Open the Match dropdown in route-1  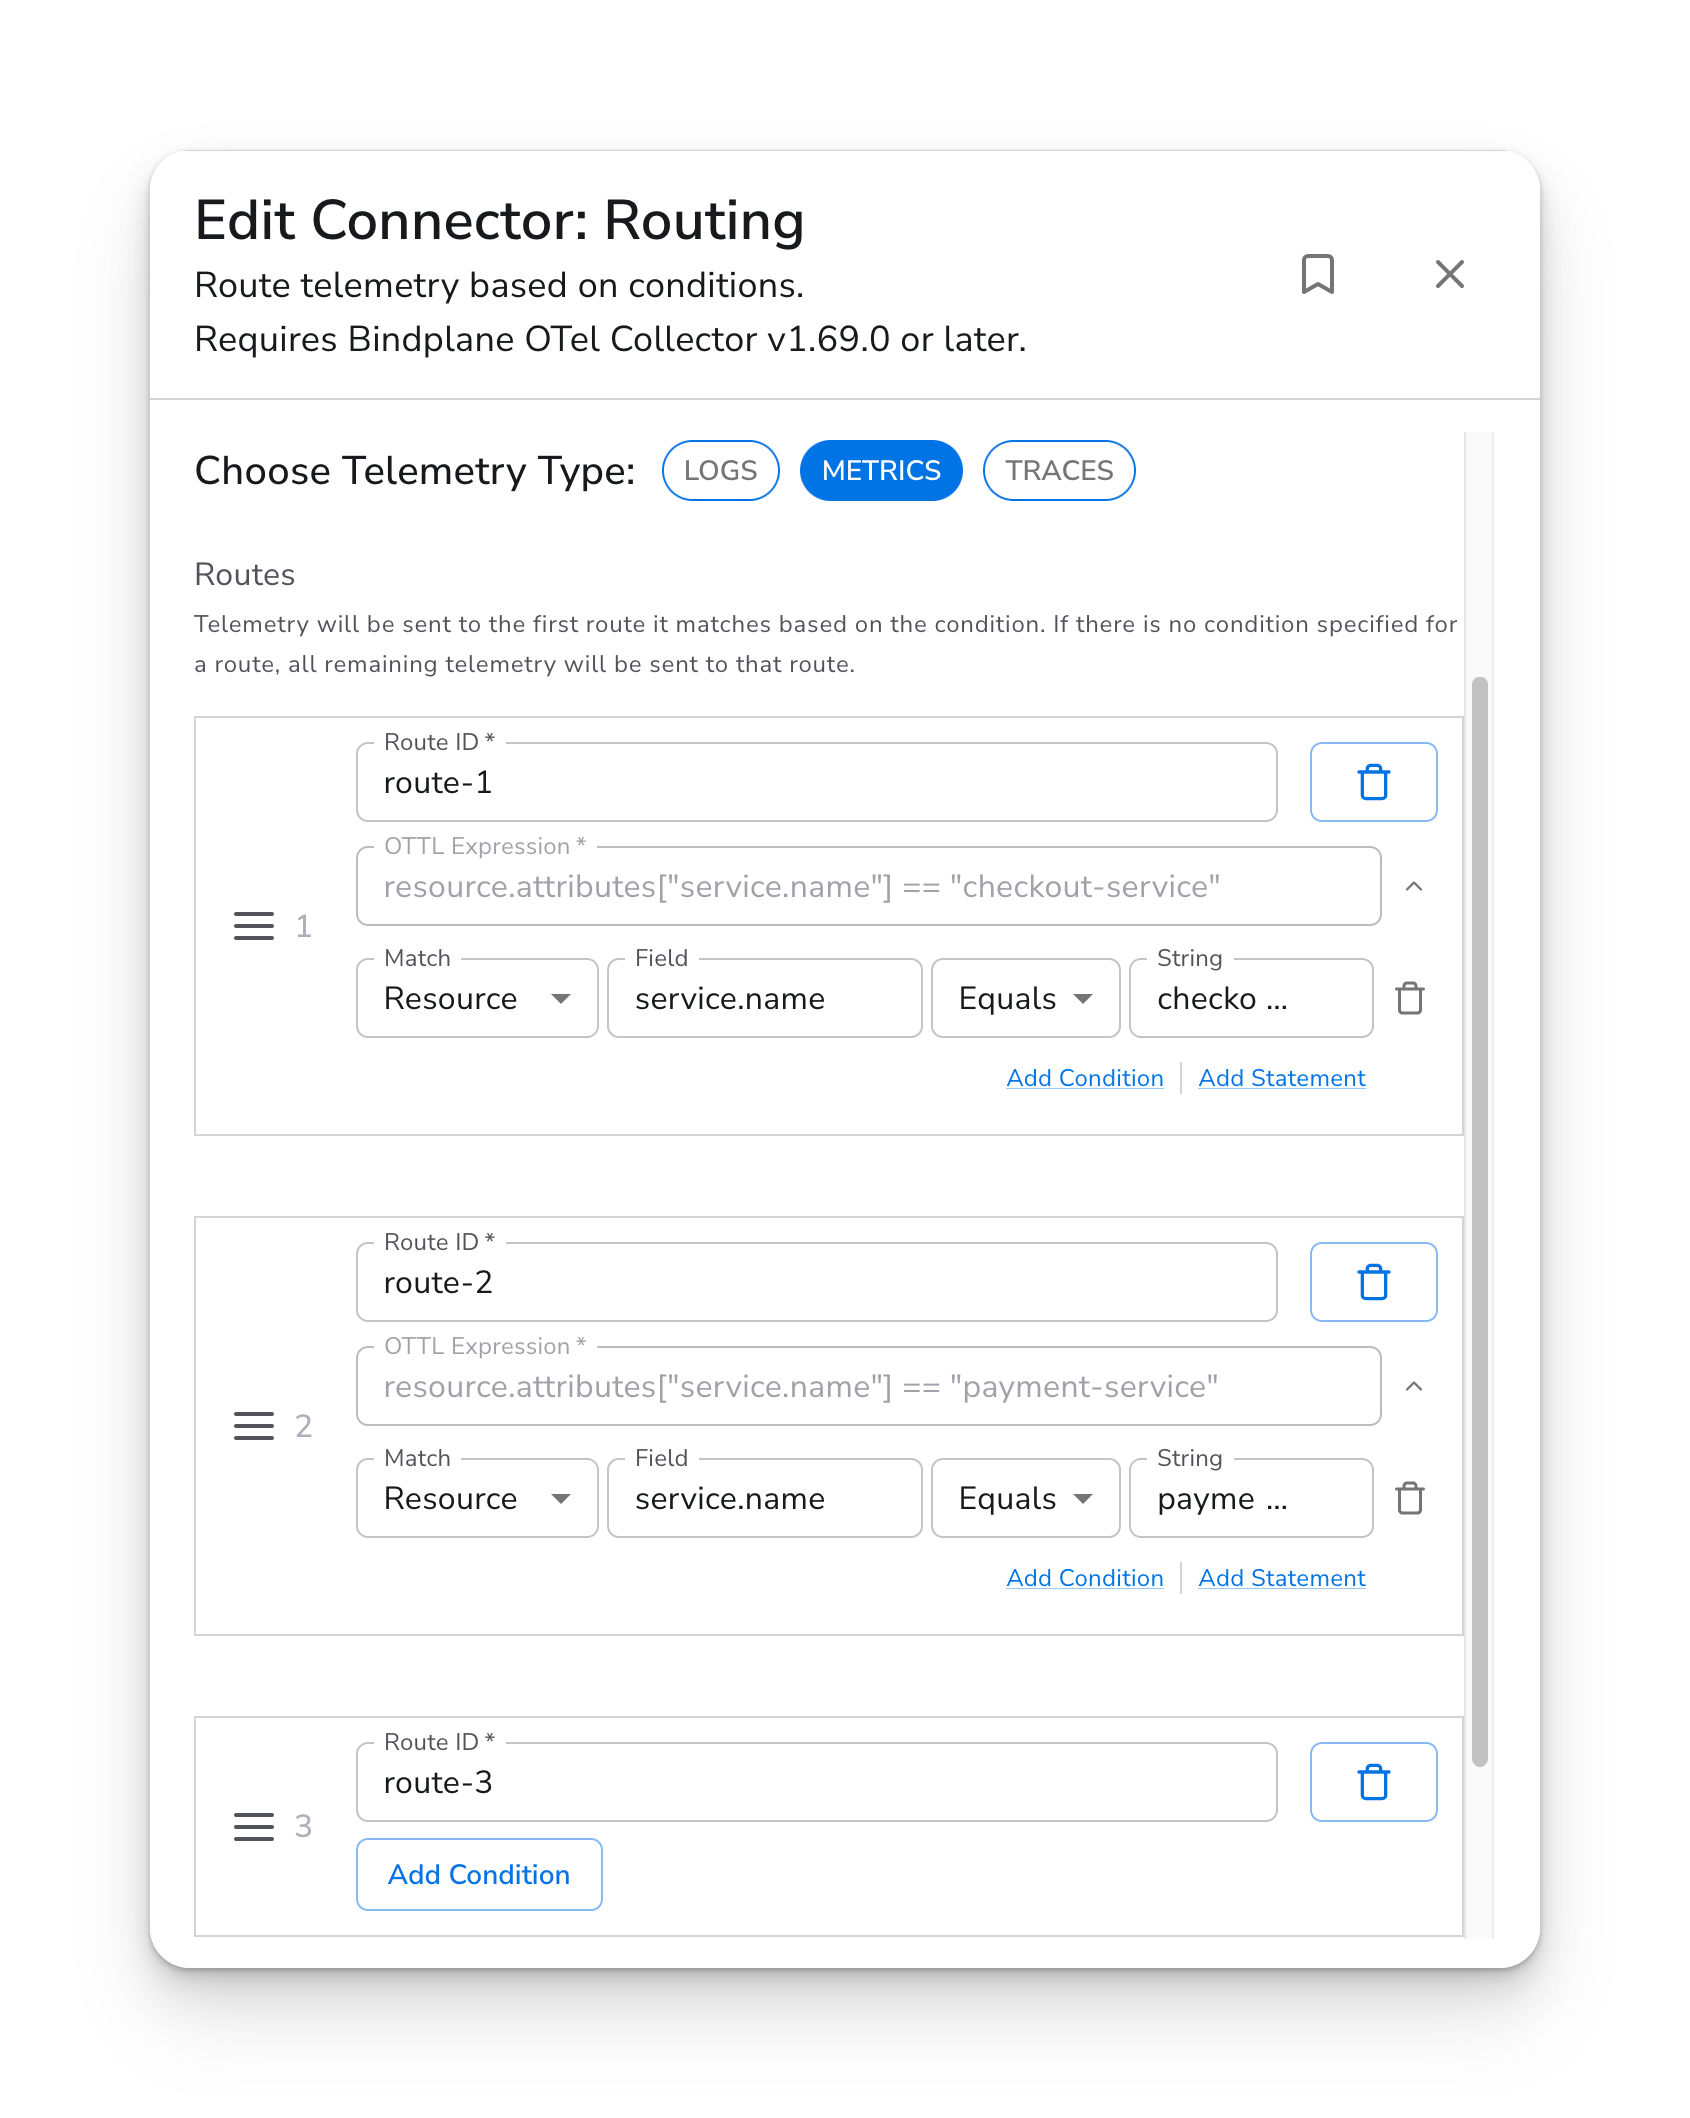(x=477, y=998)
